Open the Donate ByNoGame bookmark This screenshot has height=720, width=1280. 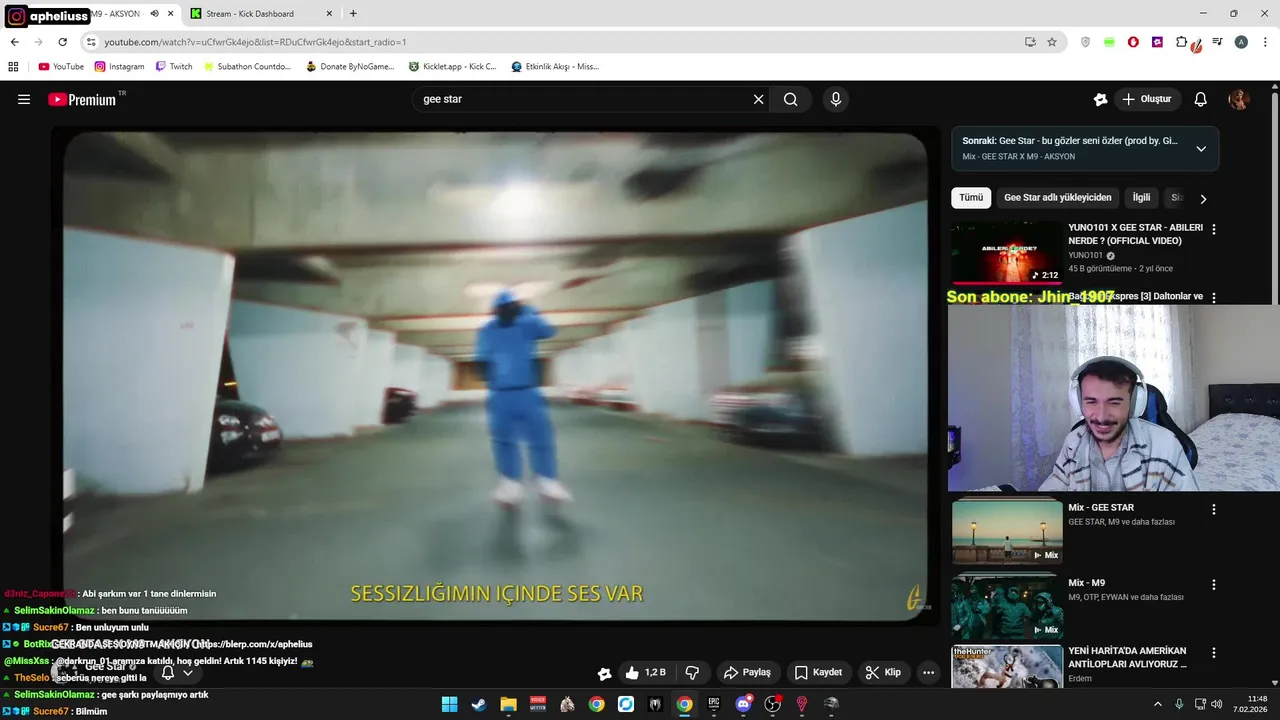point(350,67)
